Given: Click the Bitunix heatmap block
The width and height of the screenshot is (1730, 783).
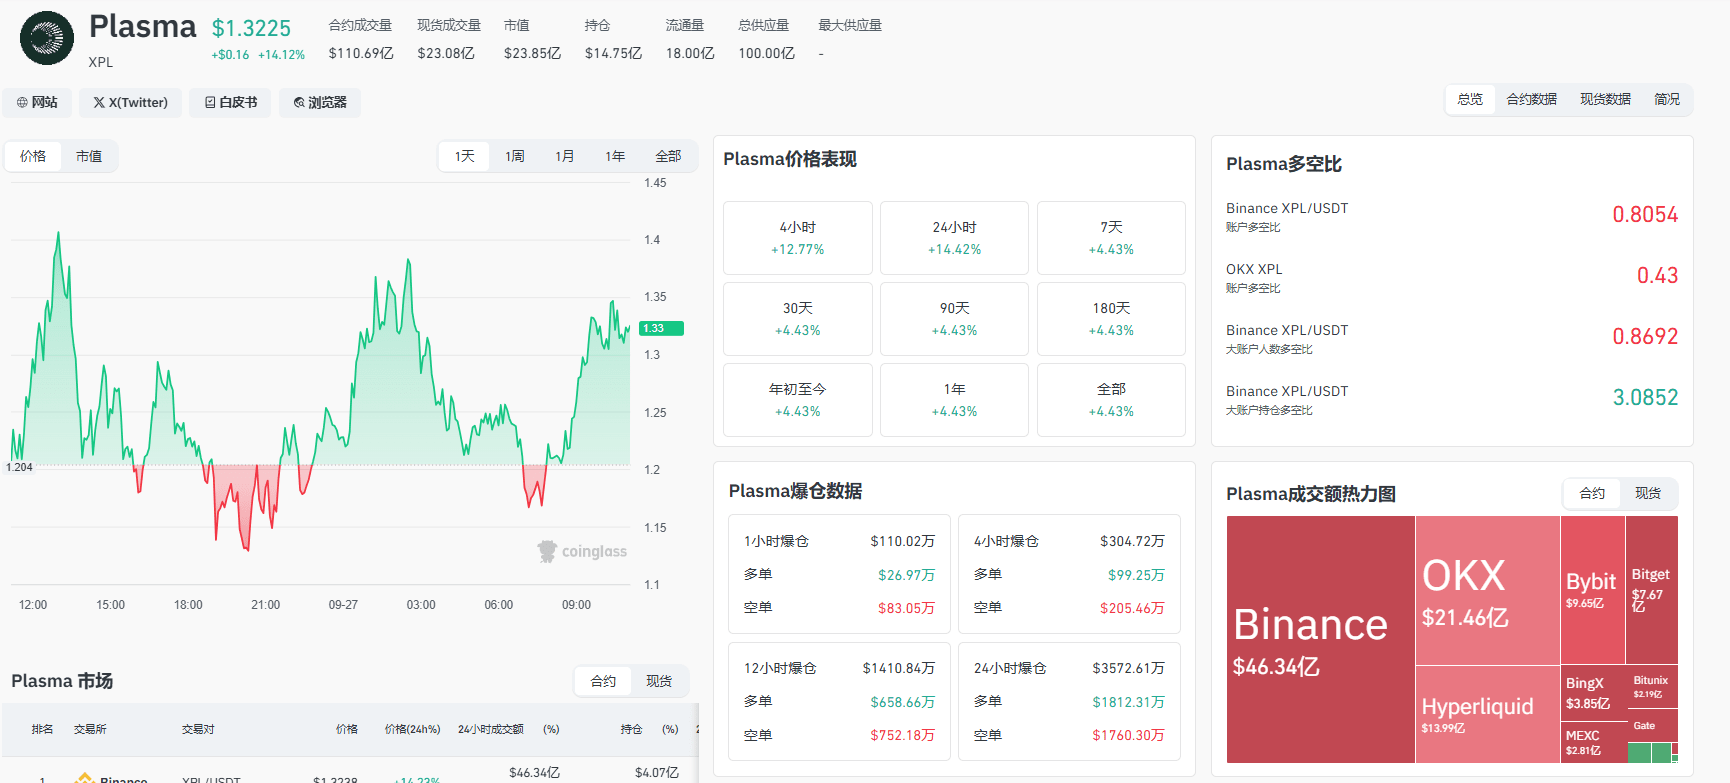Looking at the screenshot, I should (x=1652, y=687).
